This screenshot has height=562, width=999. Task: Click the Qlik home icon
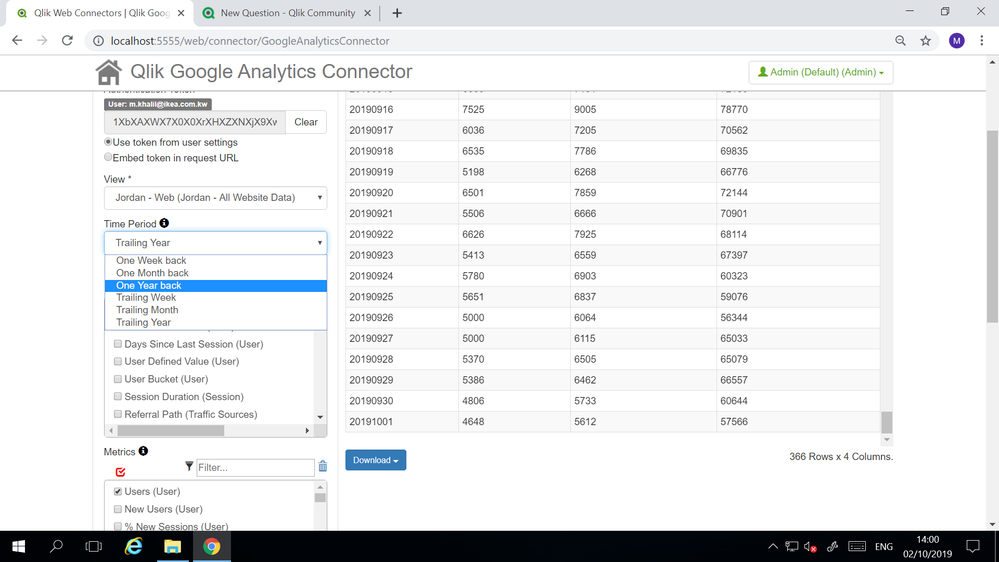108,72
